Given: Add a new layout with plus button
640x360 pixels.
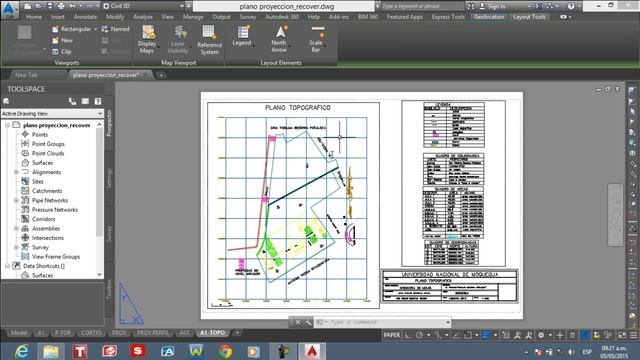Looking at the screenshot, I should (237, 333).
